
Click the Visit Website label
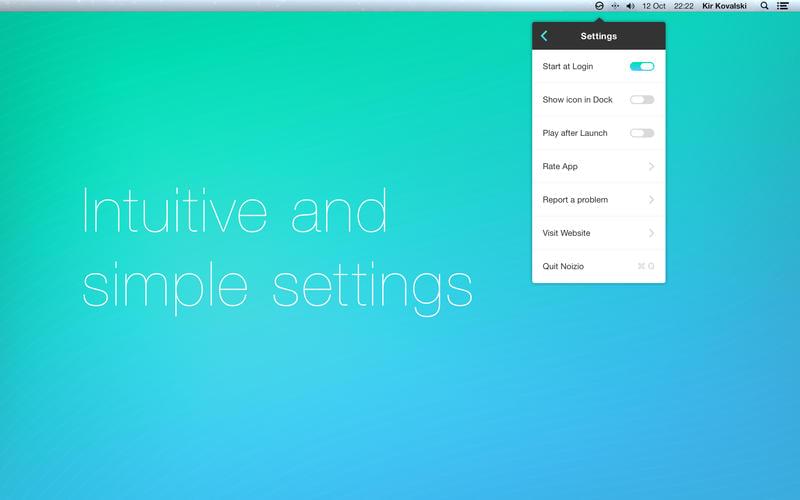(x=566, y=233)
